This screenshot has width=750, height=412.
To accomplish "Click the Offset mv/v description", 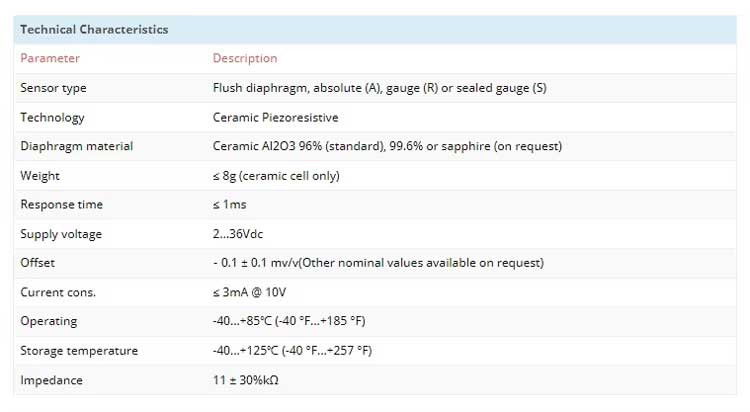I will click(x=378, y=263).
